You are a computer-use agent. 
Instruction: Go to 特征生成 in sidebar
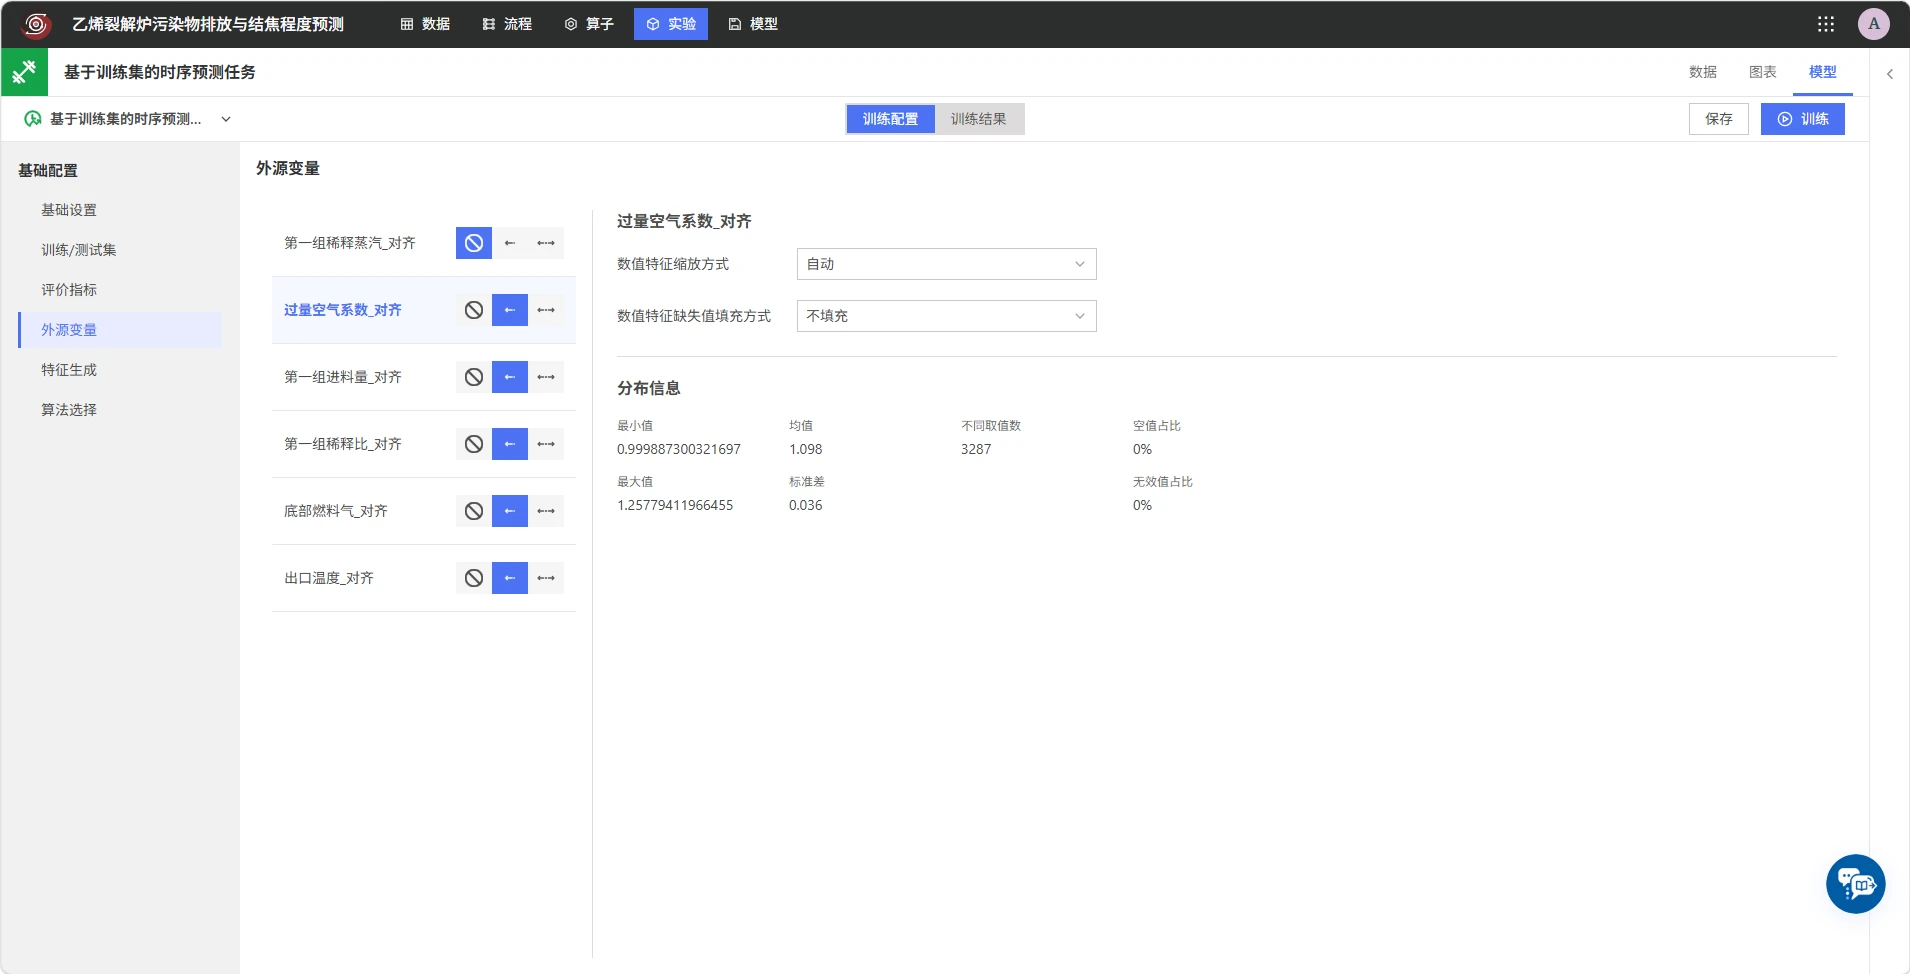[x=69, y=370]
